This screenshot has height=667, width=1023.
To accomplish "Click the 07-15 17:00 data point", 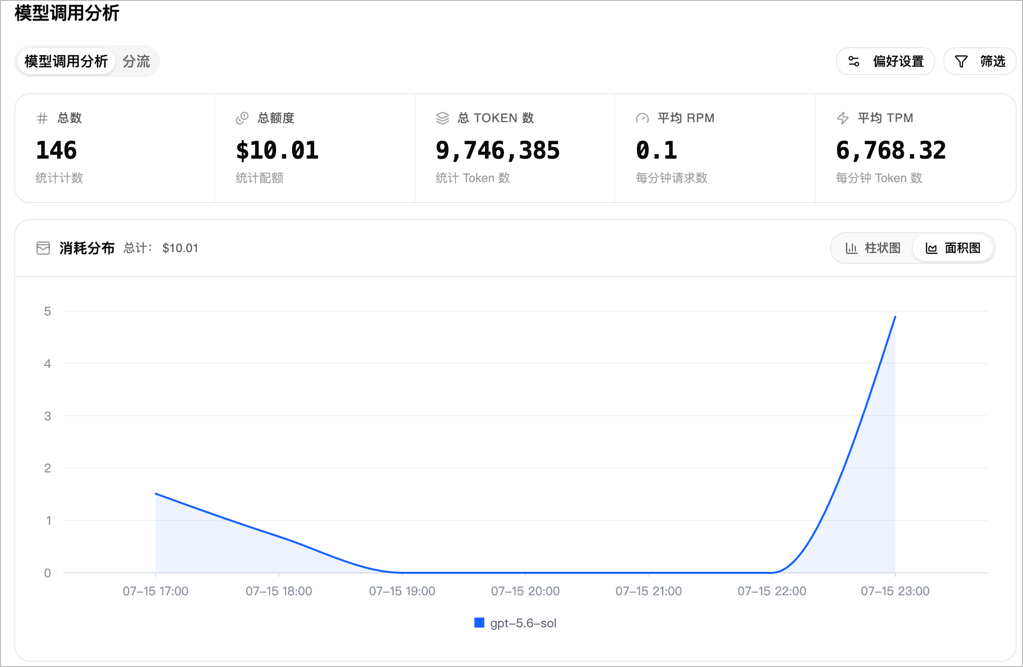I will pyautogui.click(x=155, y=494).
